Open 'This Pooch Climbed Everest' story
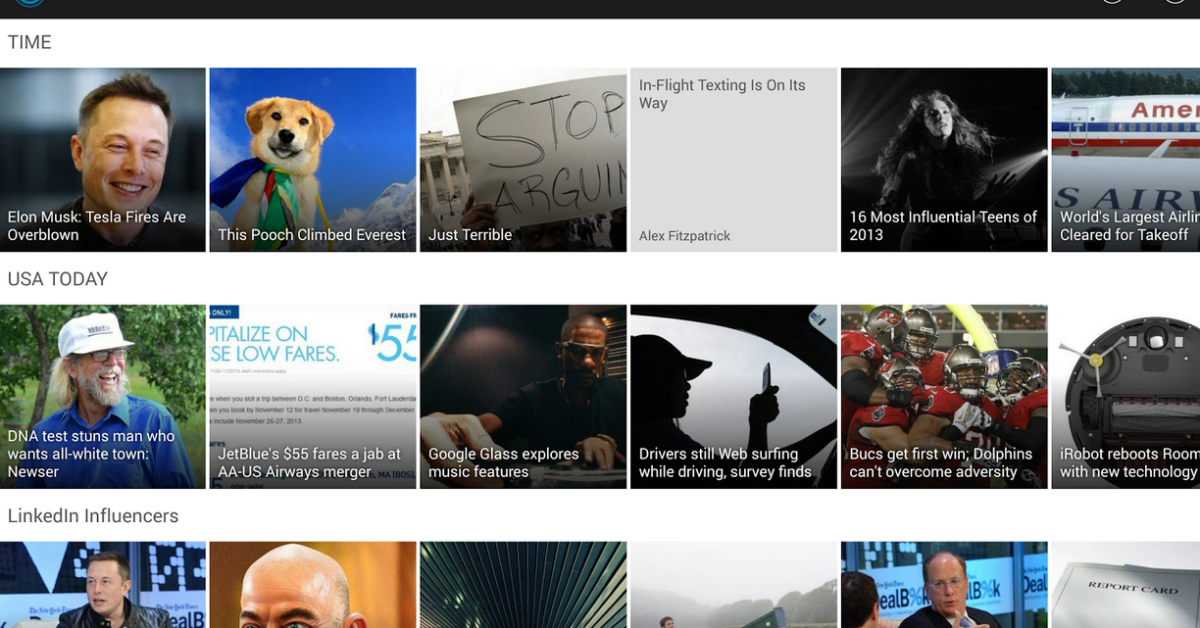The width and height of the screenshot is (1200, 628). point(313,160)
